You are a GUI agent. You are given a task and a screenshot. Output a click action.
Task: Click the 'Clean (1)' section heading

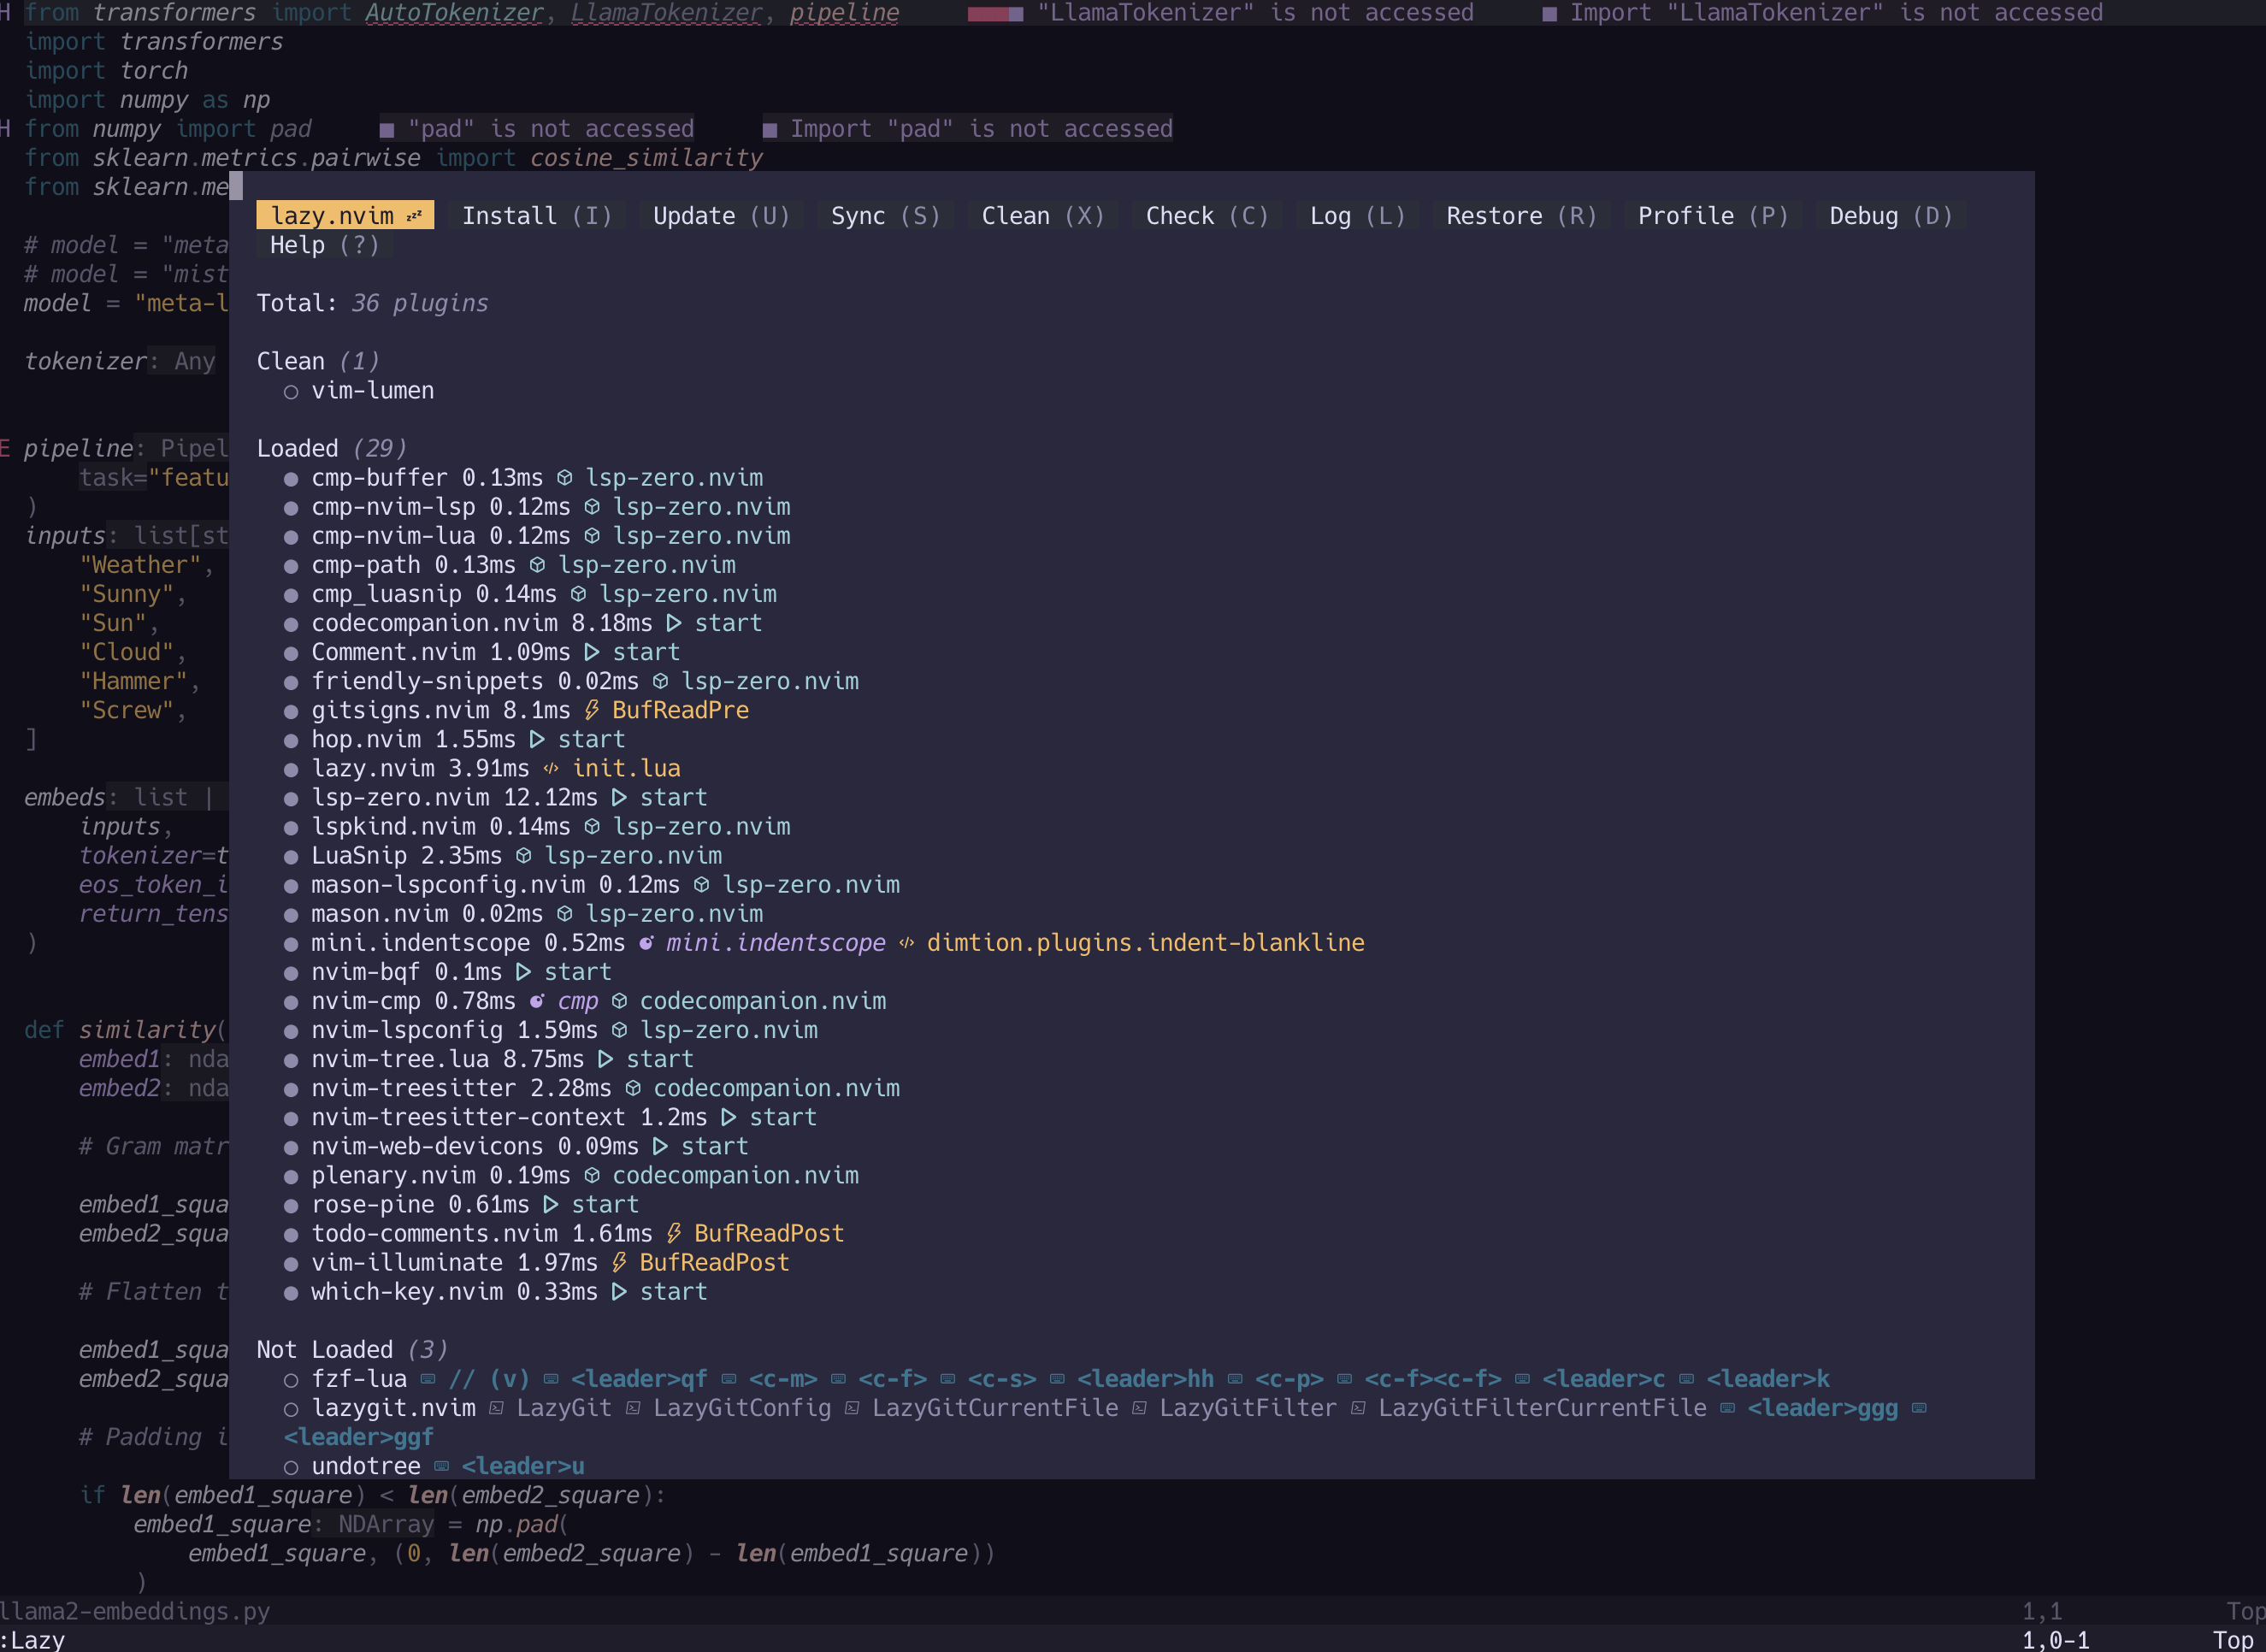coord(318,361)
